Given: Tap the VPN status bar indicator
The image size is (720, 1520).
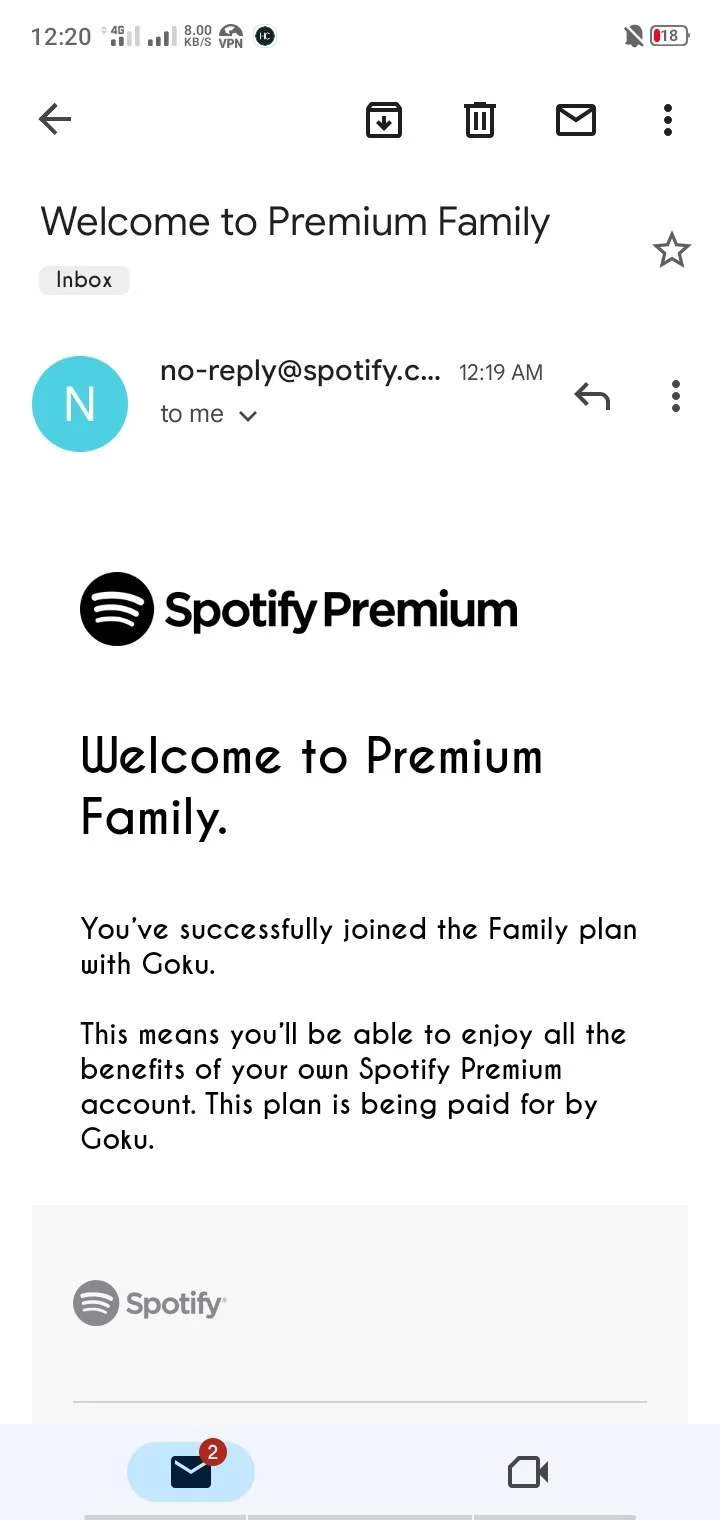Looking at the screenshot, I should pos(231,37).
